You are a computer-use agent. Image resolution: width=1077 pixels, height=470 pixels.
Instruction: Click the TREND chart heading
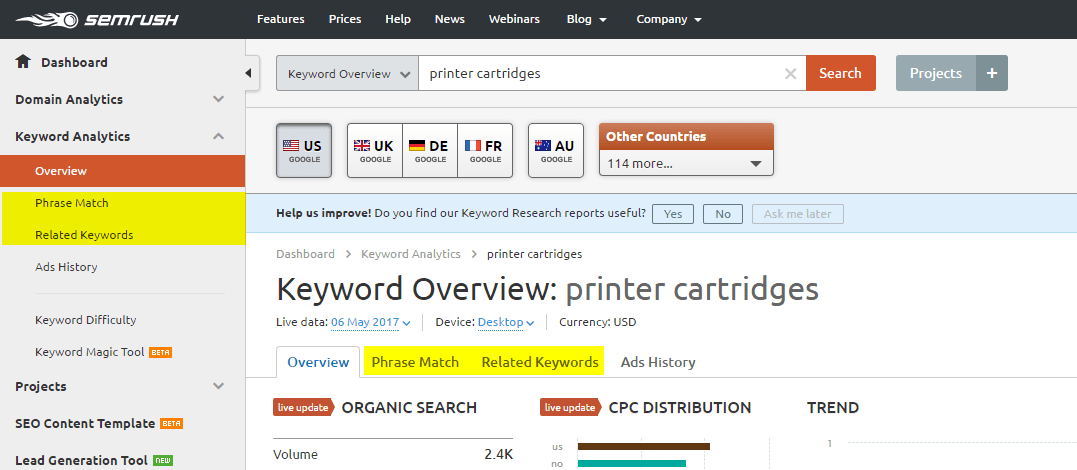pos(832,407)
